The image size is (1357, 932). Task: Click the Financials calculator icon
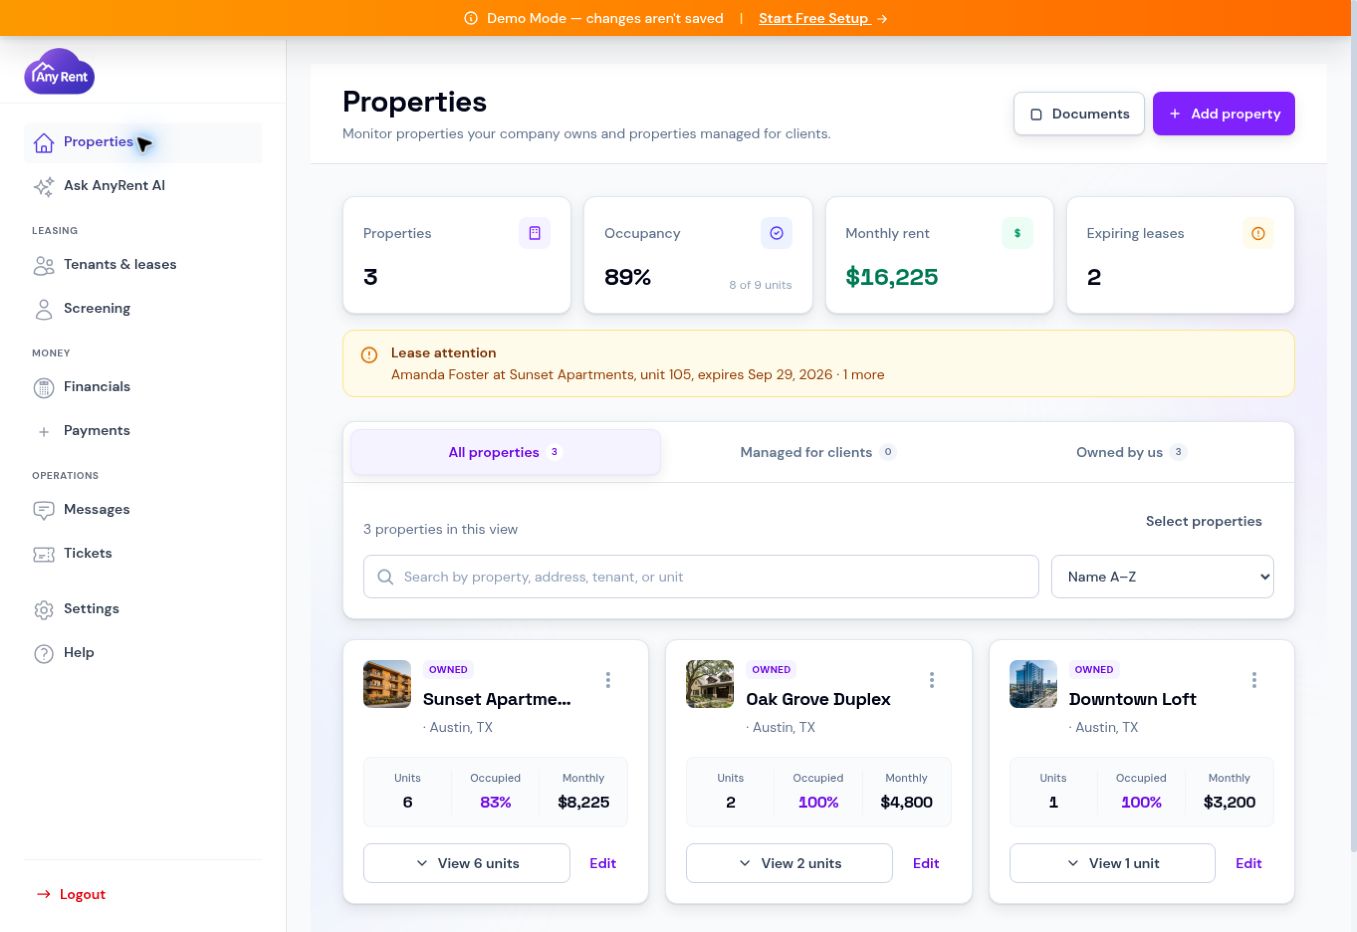(x=44, y=387)
